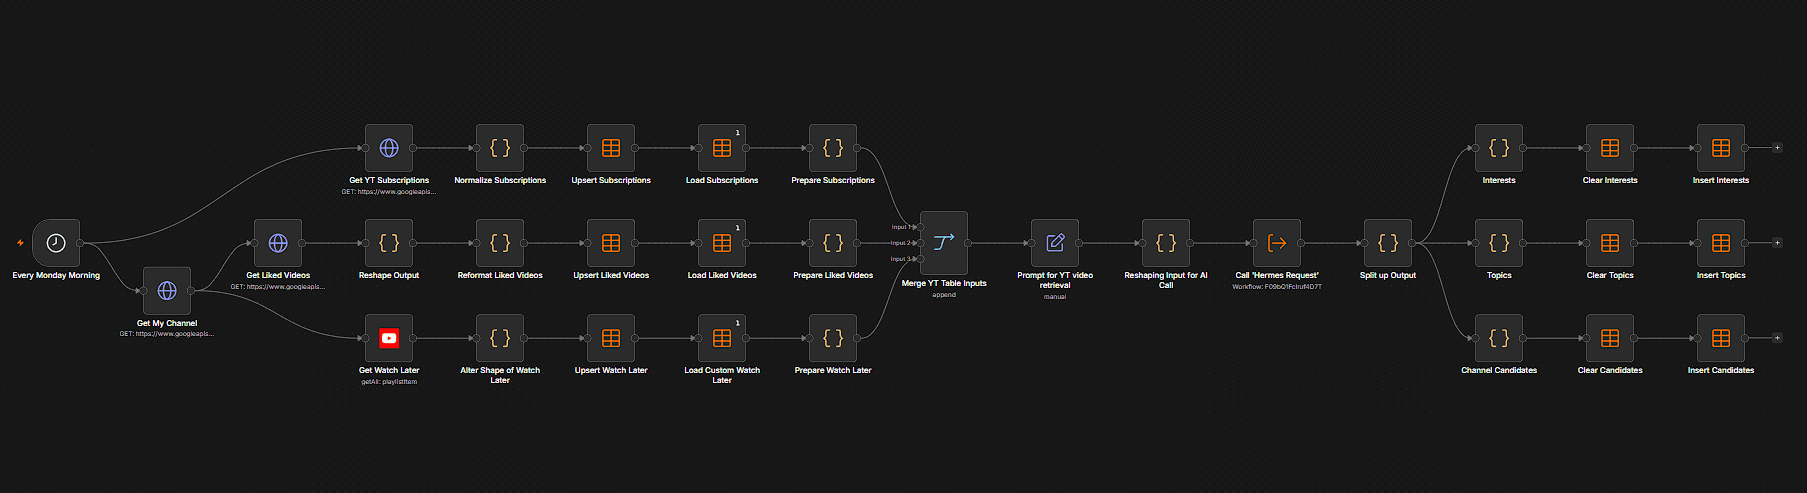Click the Input 1 connector on Merge node

920,227
